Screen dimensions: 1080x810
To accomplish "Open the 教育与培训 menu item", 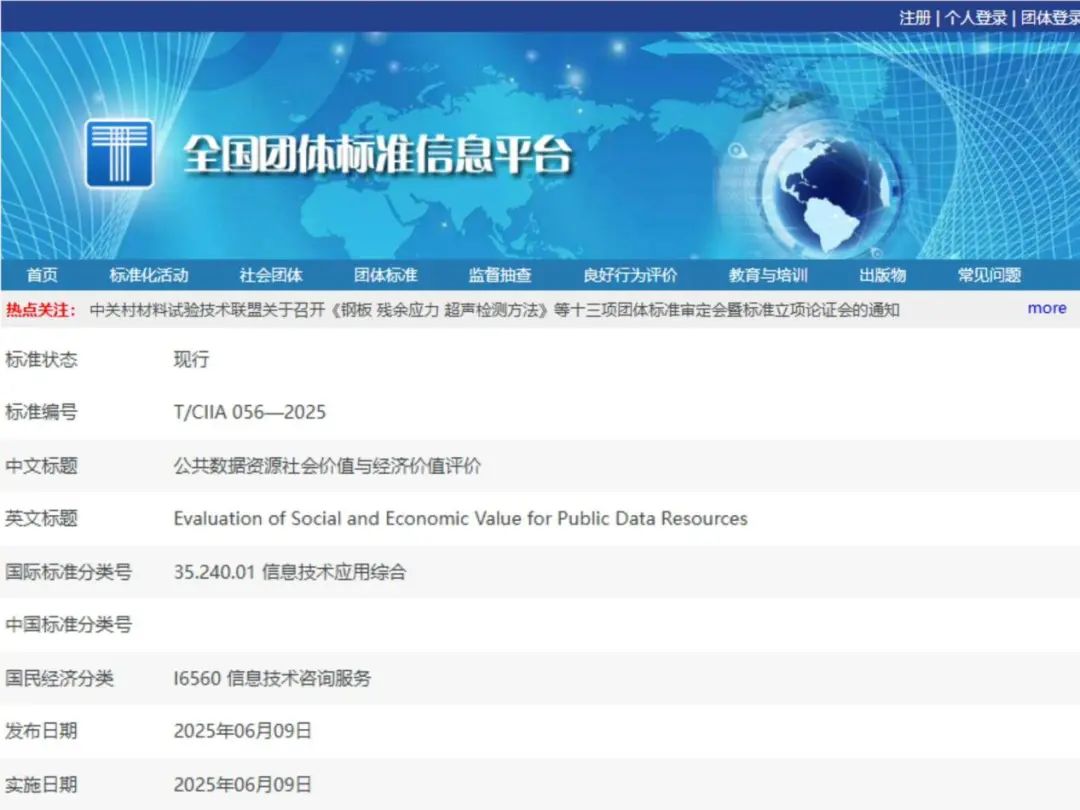I will pyautogui.click(x=768, y=275).
